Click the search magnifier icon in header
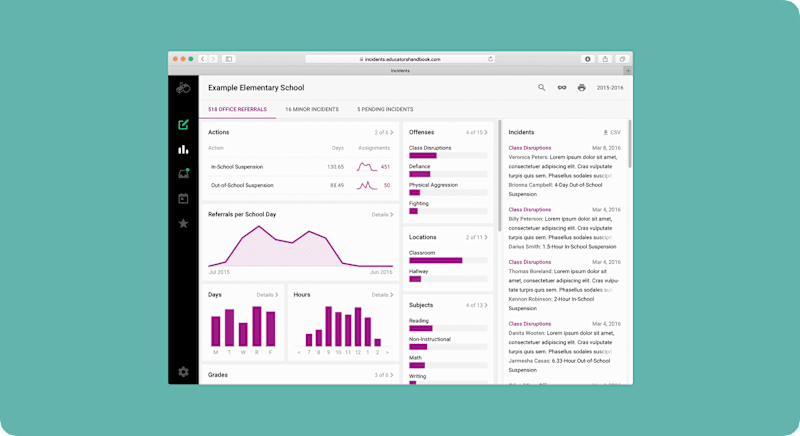 (541, 88)
